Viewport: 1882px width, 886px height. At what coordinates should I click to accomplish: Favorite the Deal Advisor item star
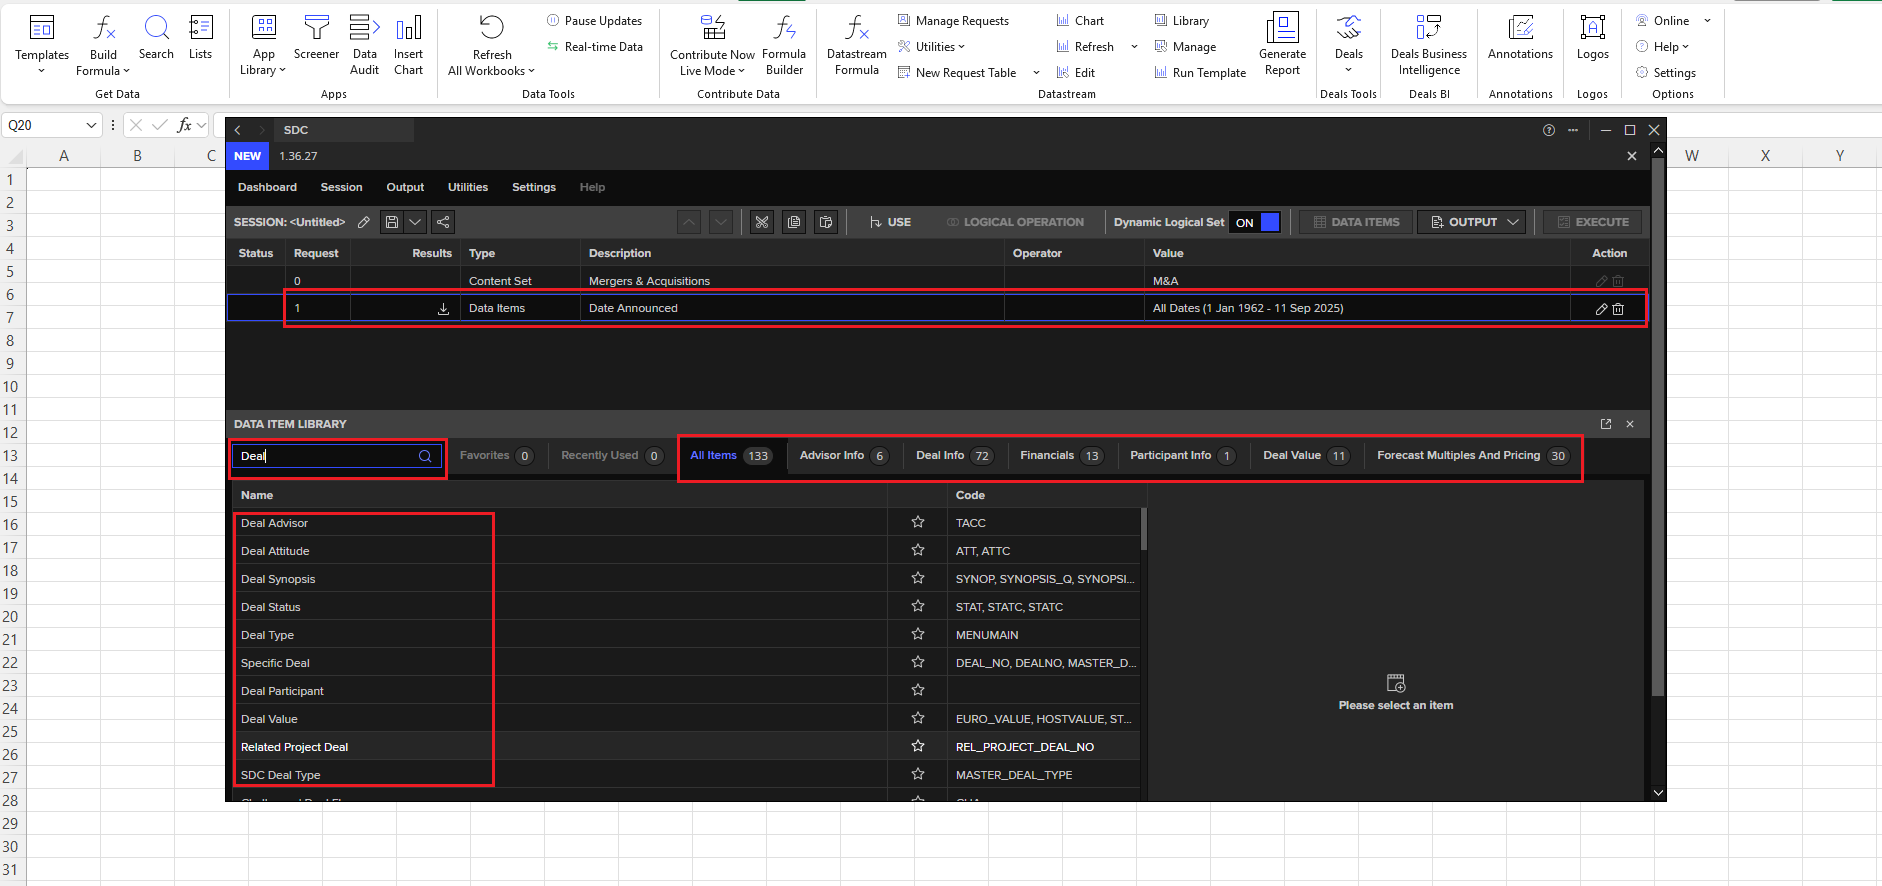917,522
